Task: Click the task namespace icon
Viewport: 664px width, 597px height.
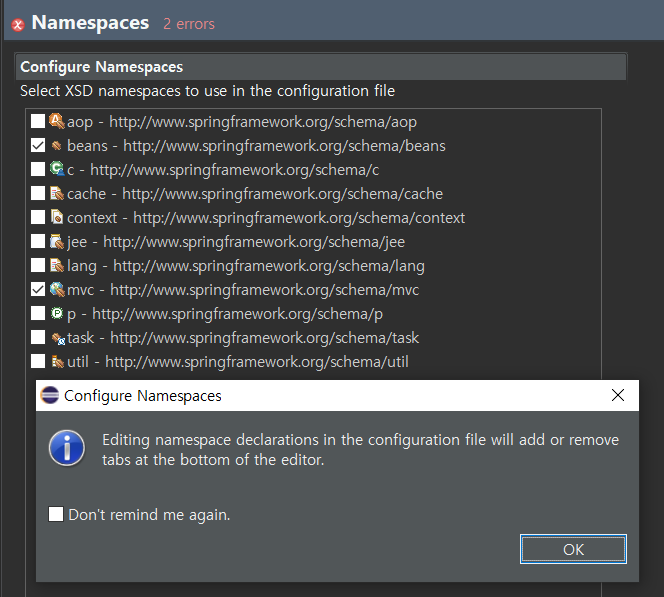Action: [58, 338]
